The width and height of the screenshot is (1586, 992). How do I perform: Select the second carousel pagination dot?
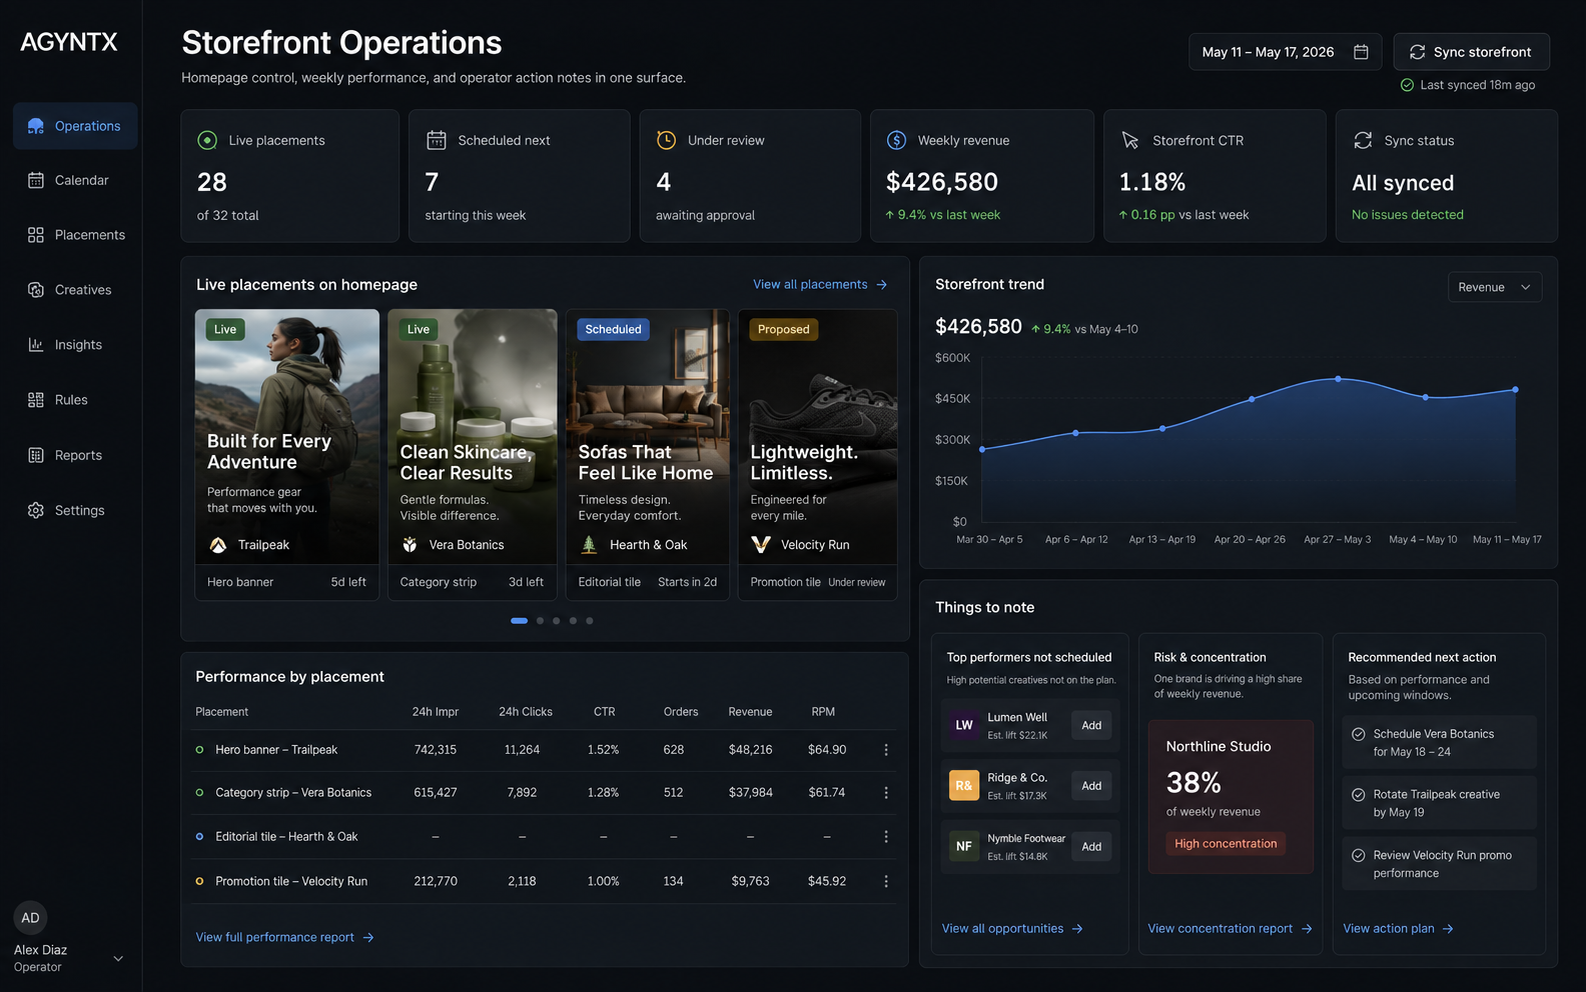pos(540,621)
